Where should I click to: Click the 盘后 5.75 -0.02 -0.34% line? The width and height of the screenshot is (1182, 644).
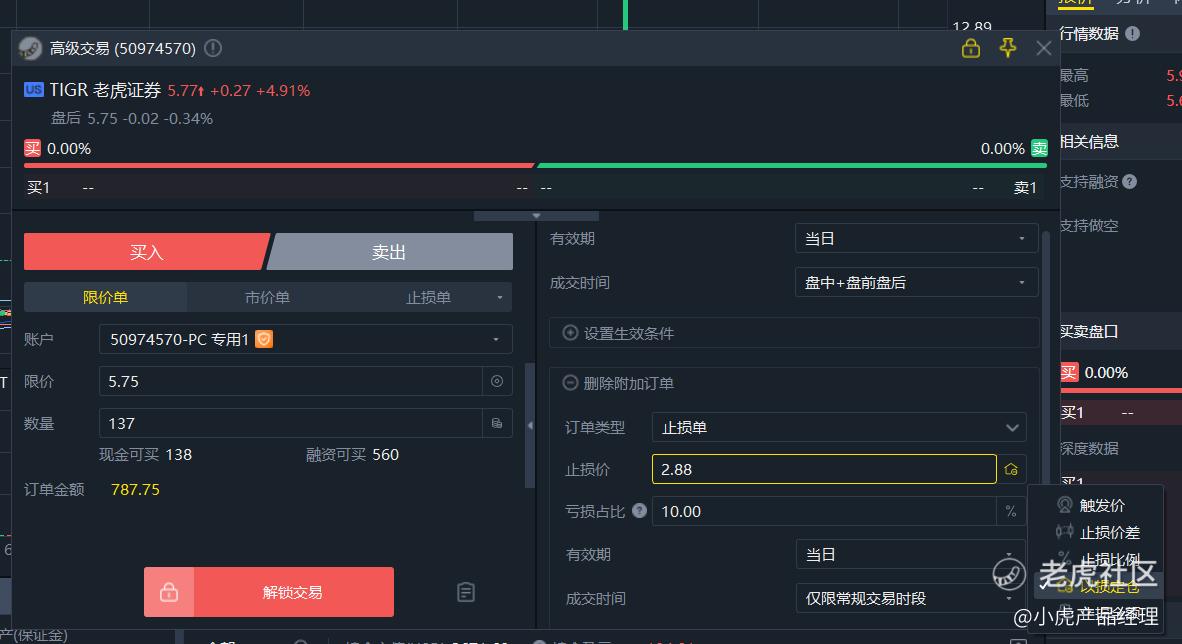[x=132, y=118]
